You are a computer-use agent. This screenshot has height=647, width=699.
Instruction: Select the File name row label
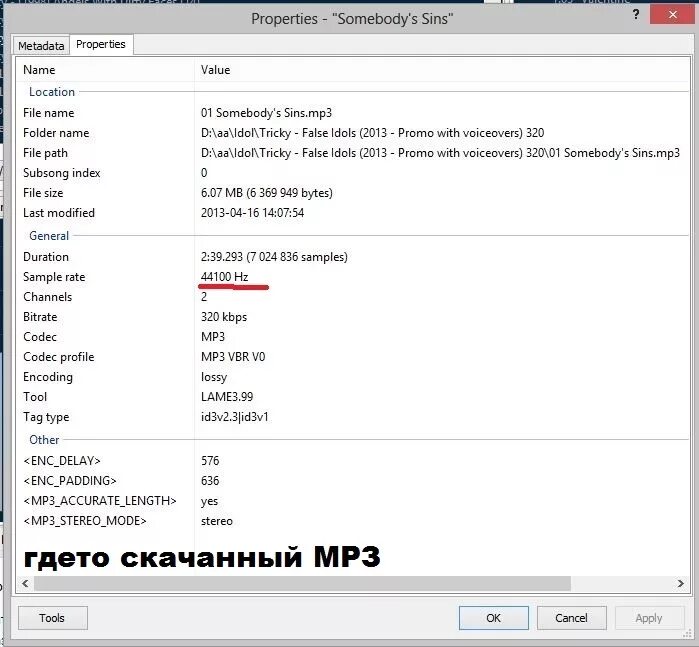point(49,113)
